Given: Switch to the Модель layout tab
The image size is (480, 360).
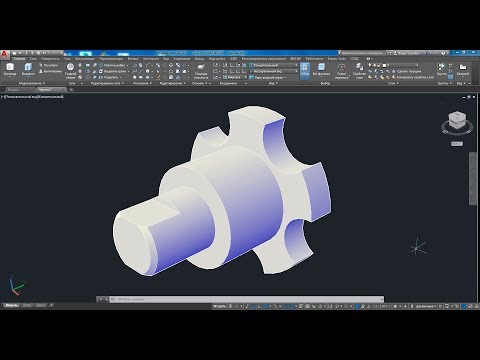Looking at the screenshot, I should click(11, 305).
